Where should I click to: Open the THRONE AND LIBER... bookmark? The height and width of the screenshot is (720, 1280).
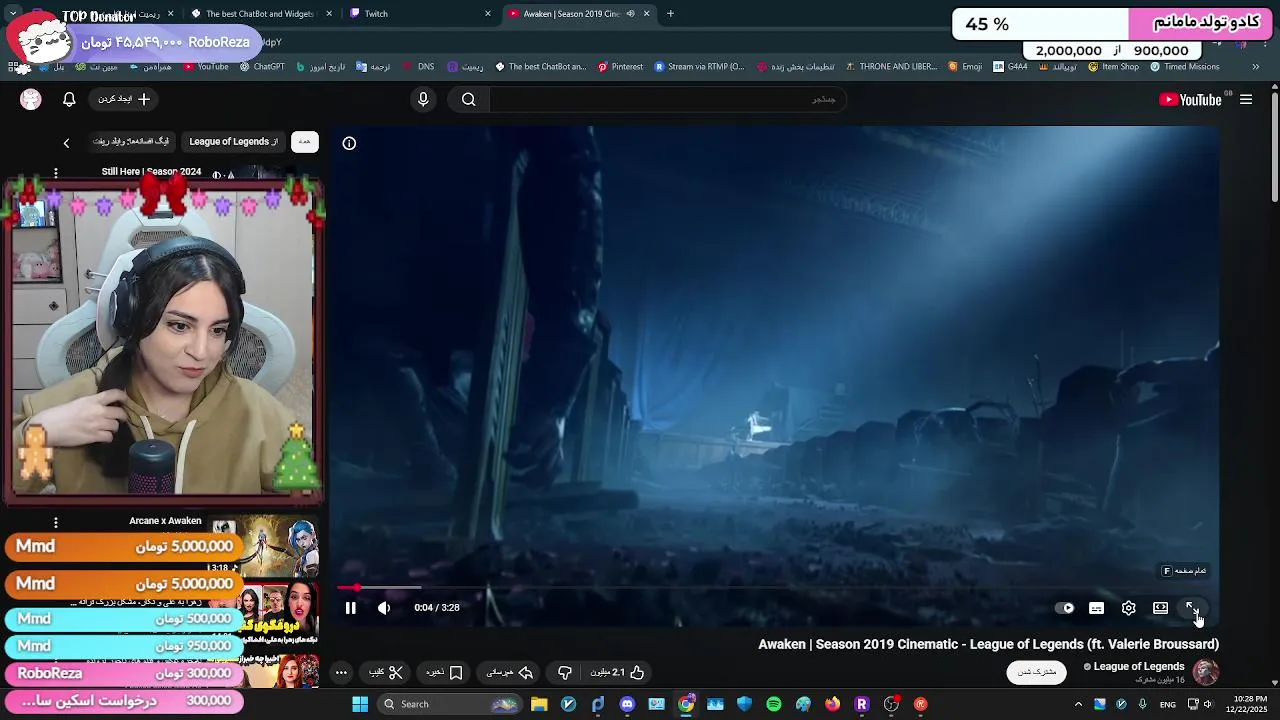point(891,67)
